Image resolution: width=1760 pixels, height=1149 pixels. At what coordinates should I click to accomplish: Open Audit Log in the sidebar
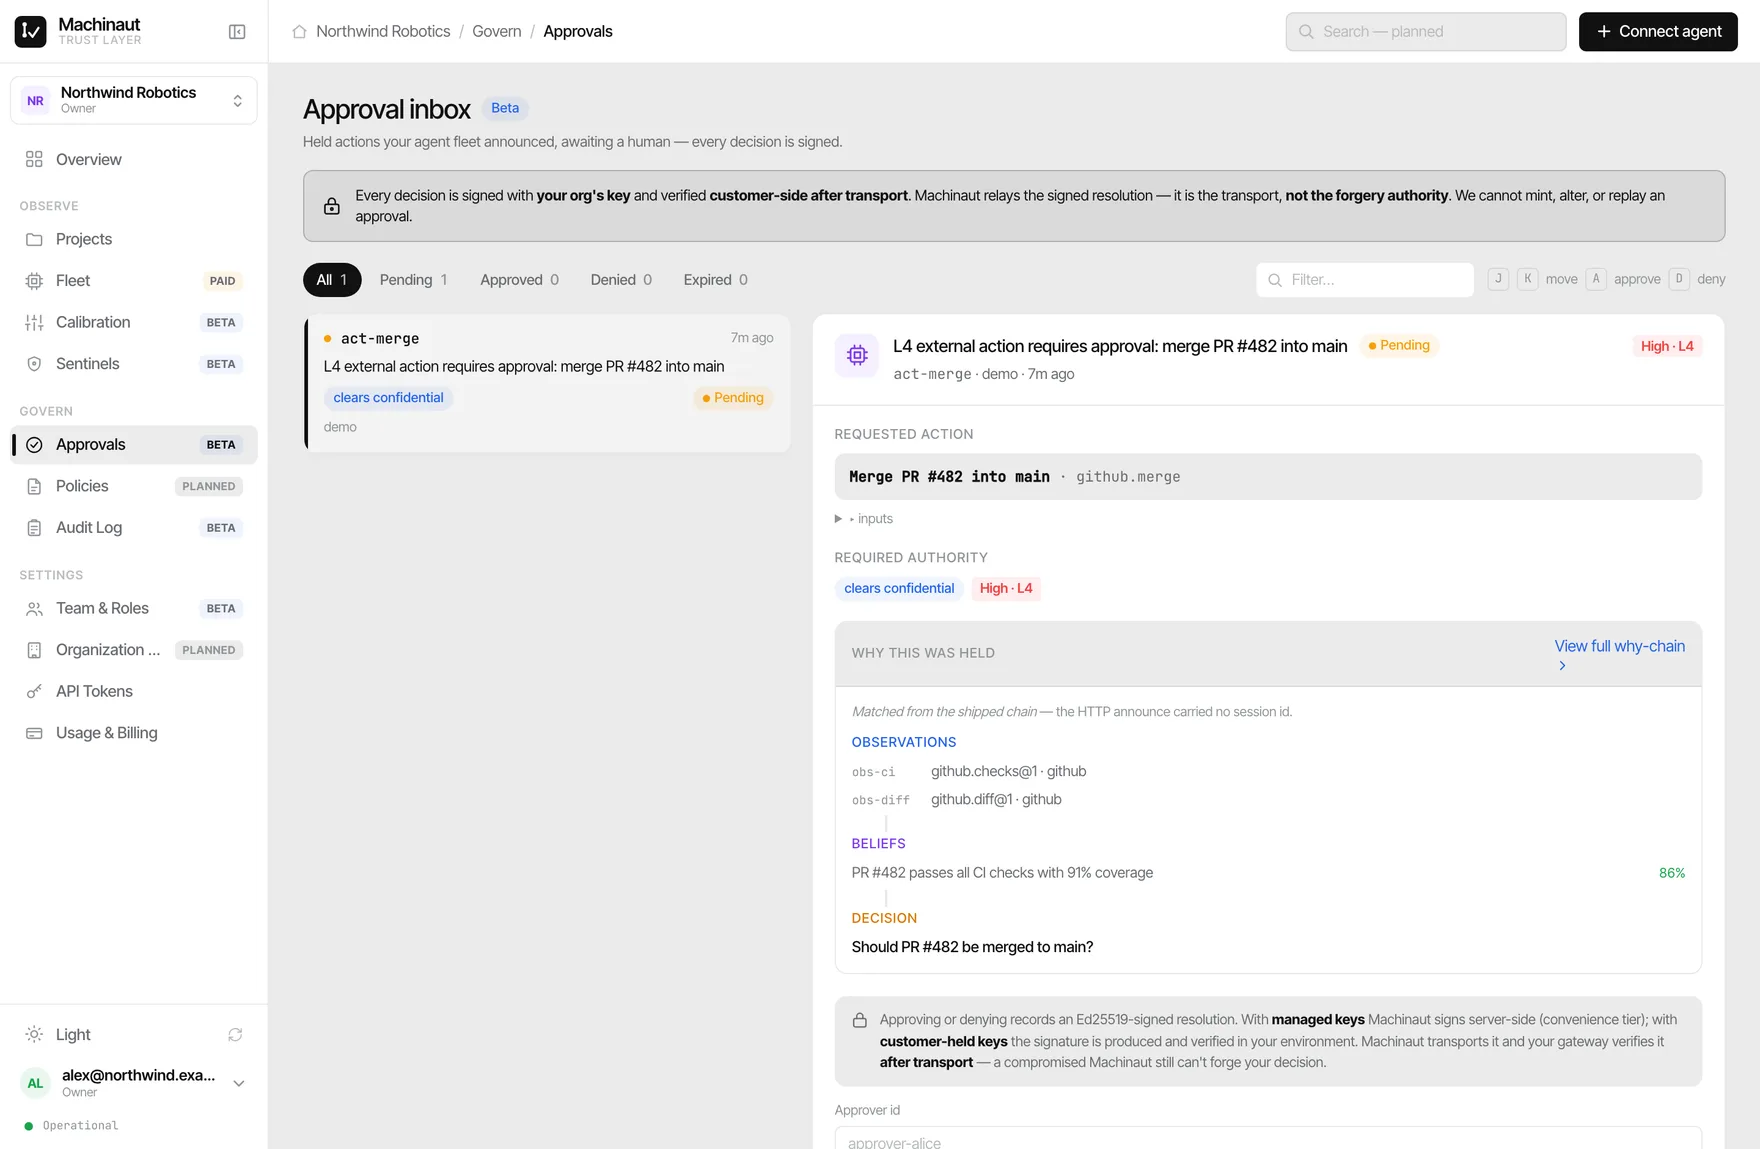coord(134,528)
